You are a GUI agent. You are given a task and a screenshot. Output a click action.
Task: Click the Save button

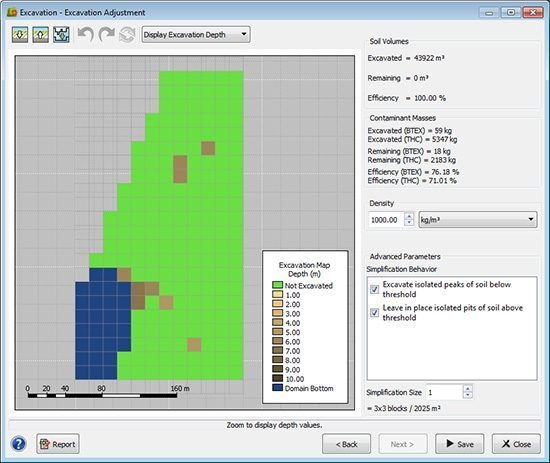click(460, 444)
